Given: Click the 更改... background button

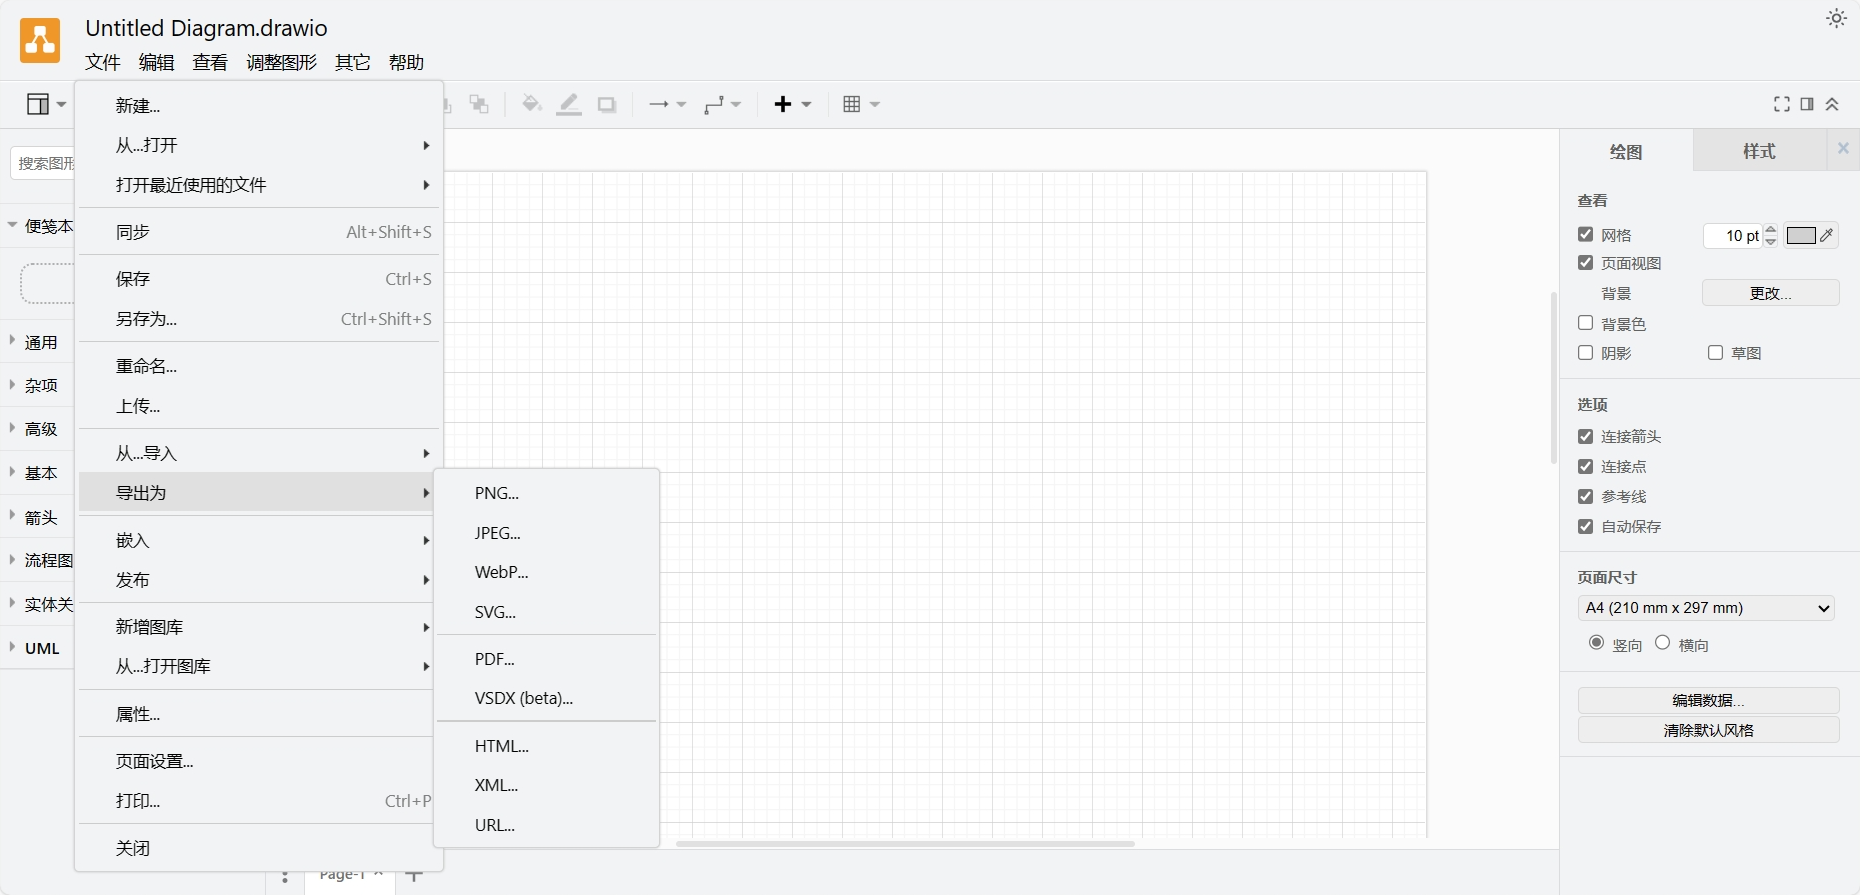Looking at the screenshot, I should point(1770,293).
